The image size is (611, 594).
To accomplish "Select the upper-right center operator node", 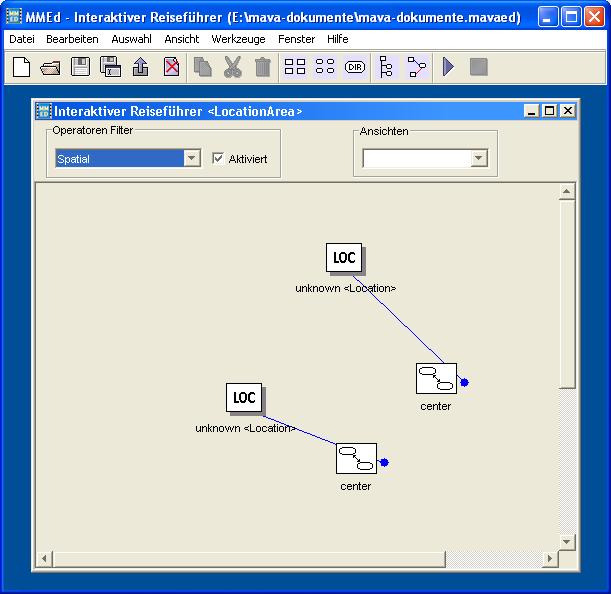I will pyautogui.click(x=436, y=378).
